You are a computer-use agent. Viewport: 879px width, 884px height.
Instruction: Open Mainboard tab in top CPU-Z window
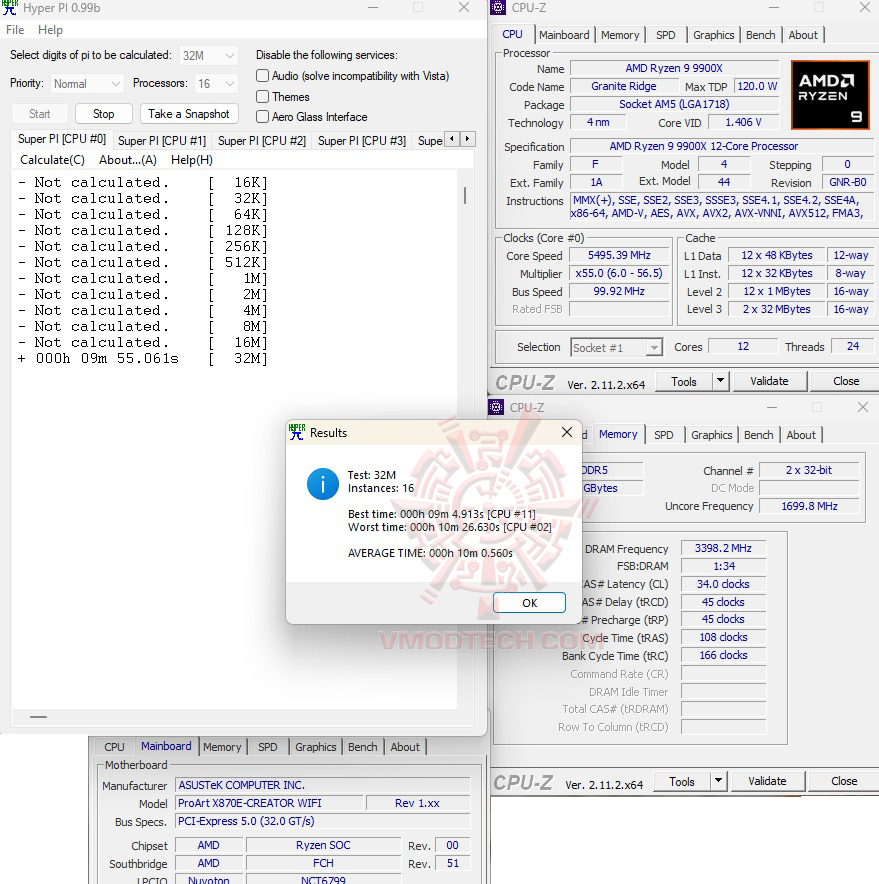[564, 35]
